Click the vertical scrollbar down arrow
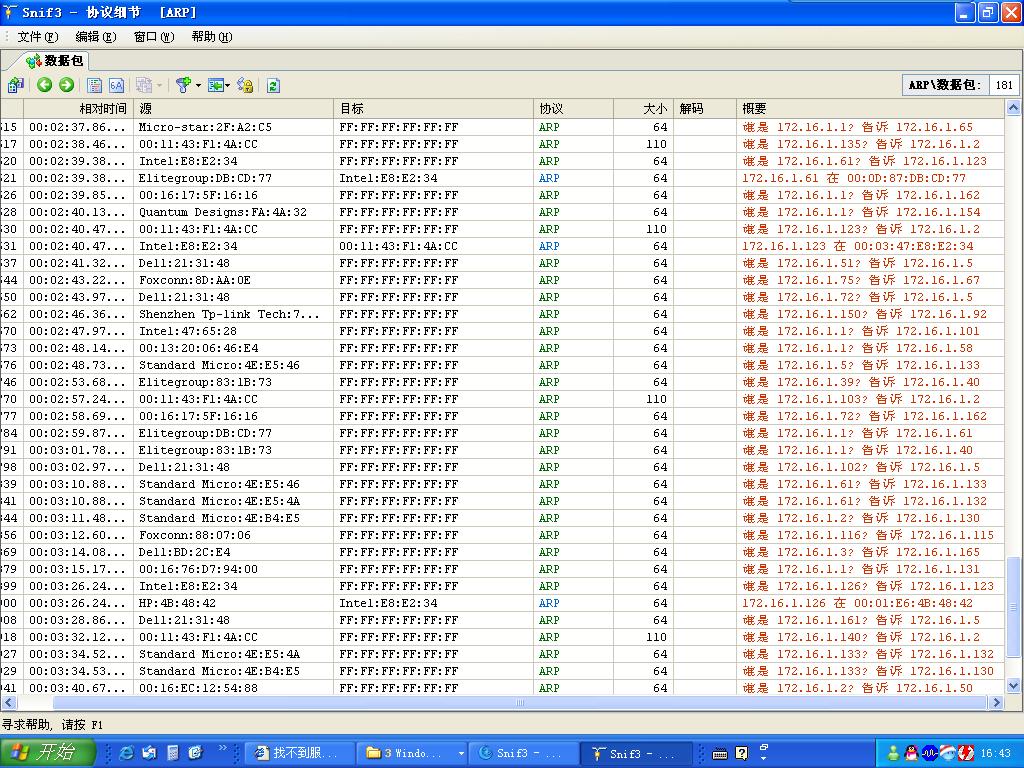1024x768 pixels. [1013, 686]
